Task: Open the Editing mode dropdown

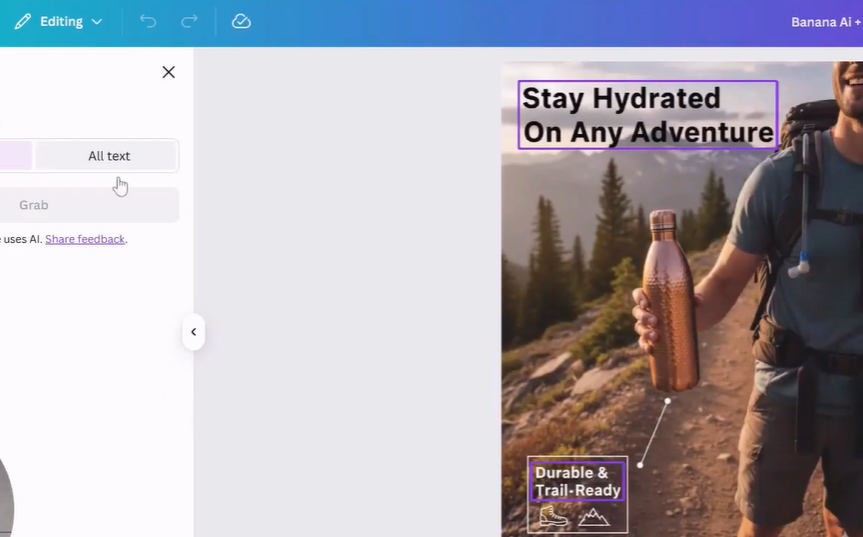Action: (x=59, y=21)
